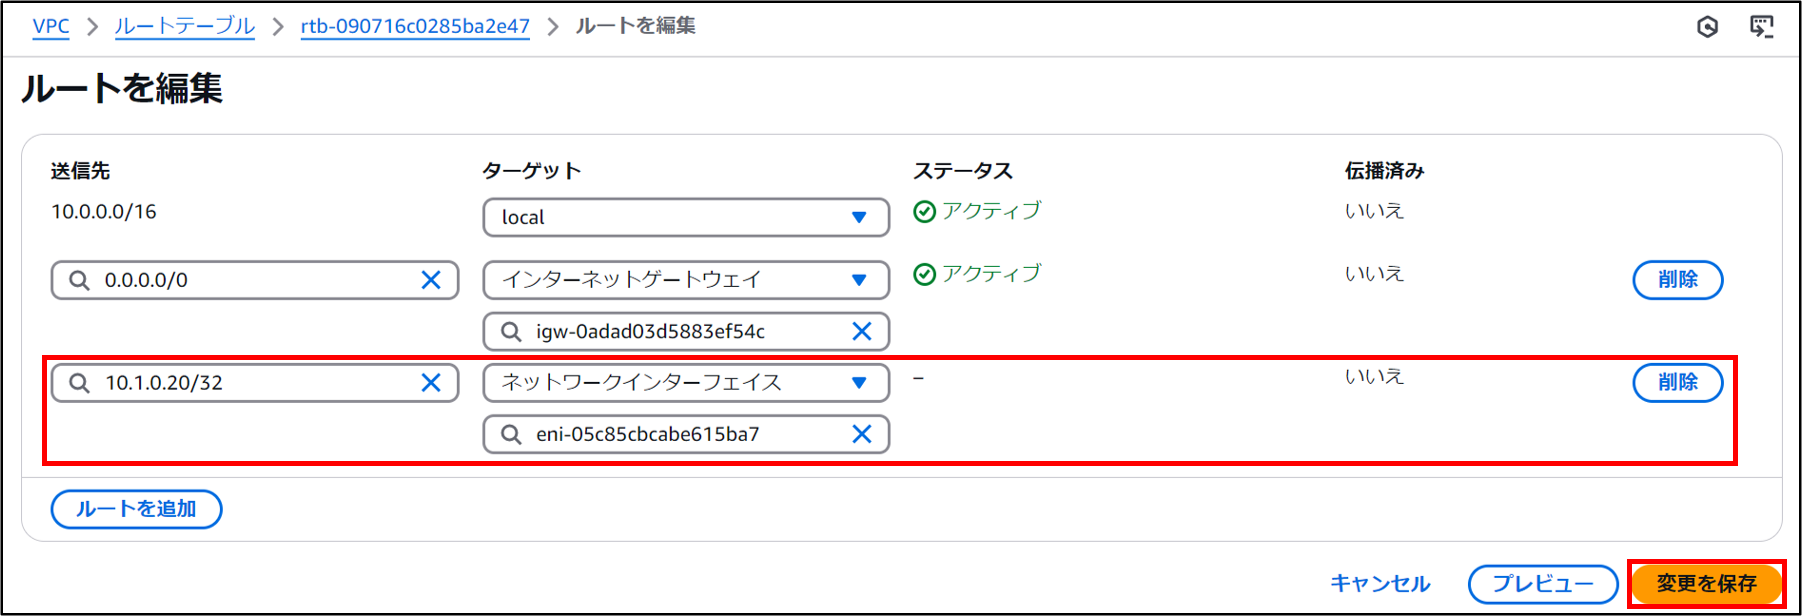Click the hexagon icon in top-right header
Screen dimensions: 1802x616
point(1707,27)
